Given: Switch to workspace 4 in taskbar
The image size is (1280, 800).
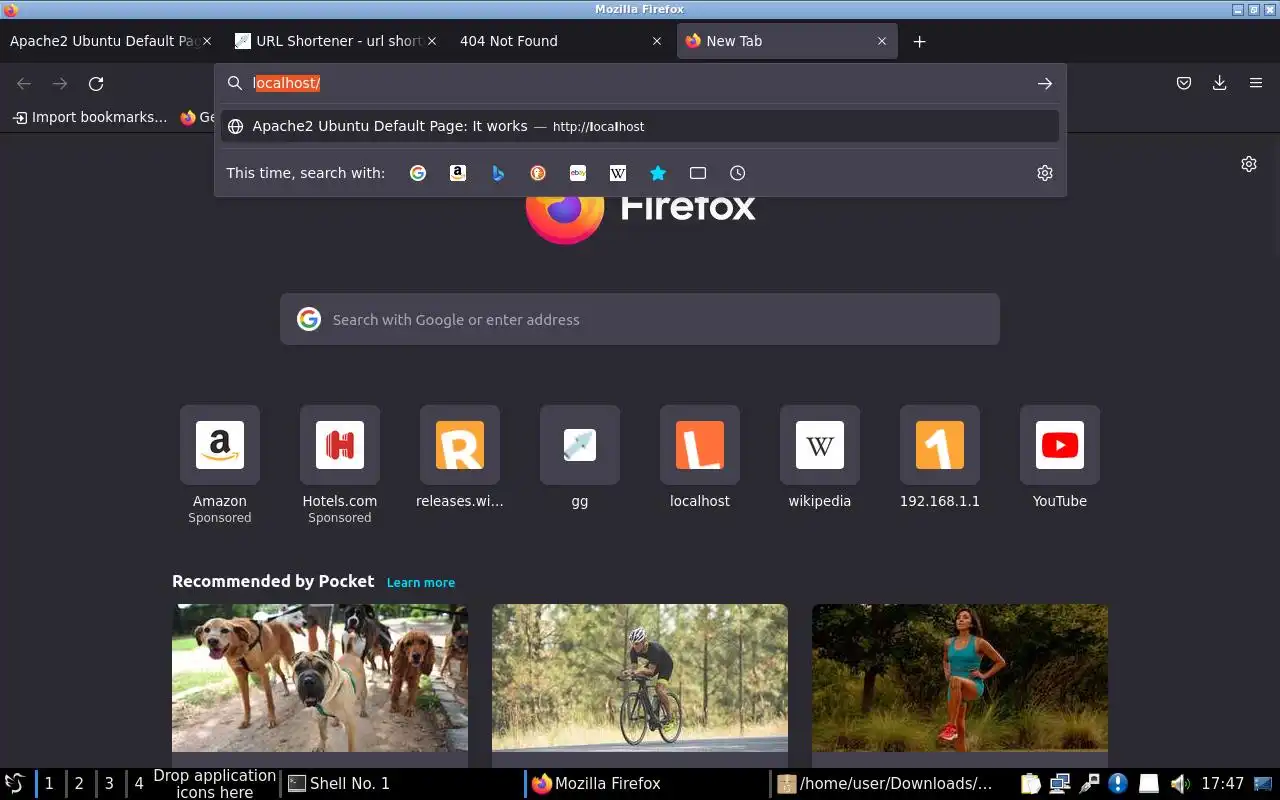Looking at the screenshot, I should tap(139, 784).
